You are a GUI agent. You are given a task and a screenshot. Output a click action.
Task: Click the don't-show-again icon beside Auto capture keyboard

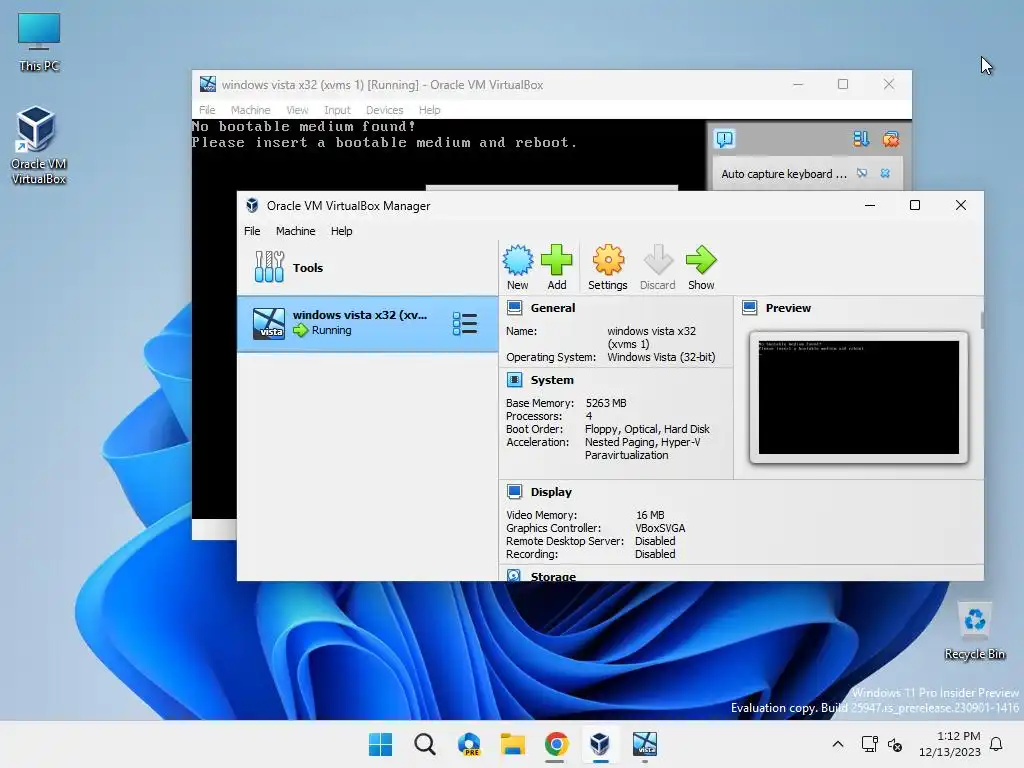click(862, 173)
